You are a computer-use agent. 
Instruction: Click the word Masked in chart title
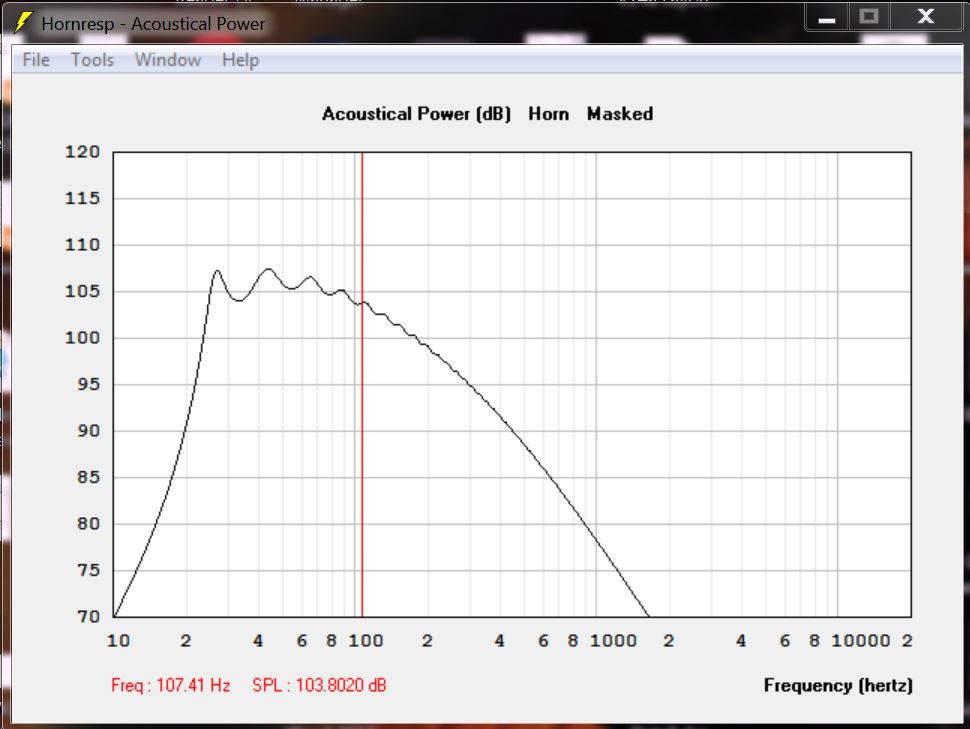click(x=620, y=114)
